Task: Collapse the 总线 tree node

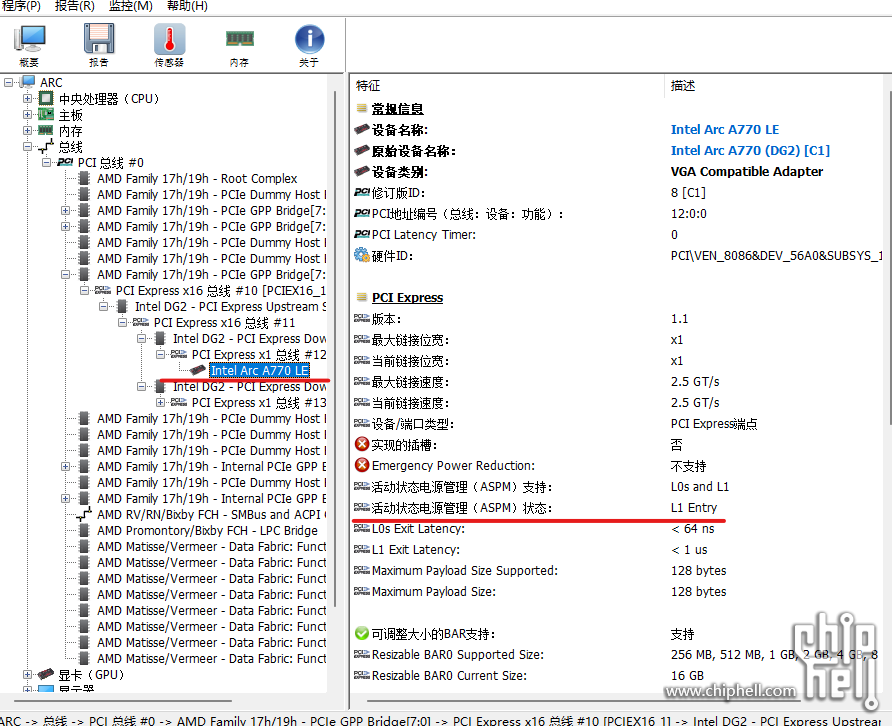Action: 27,146
